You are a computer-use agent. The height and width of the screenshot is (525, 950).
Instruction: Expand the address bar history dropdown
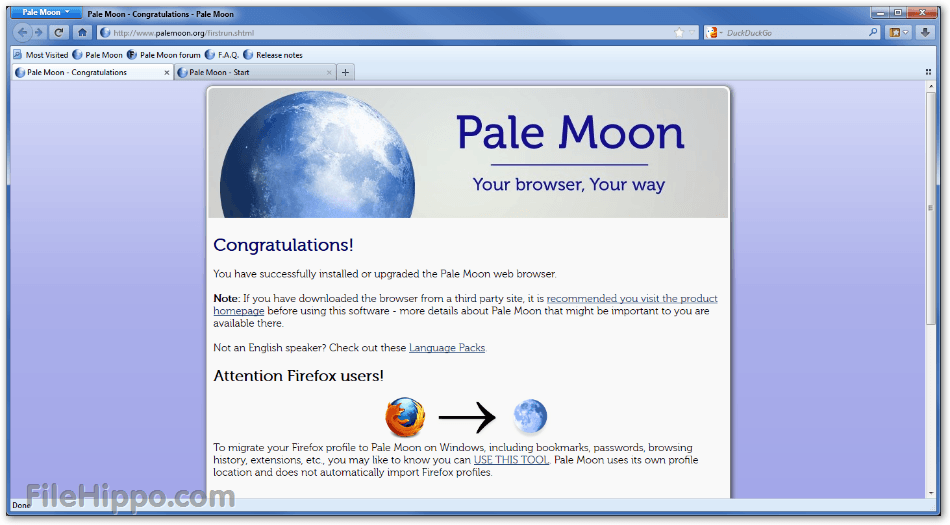tap(692, 32)
